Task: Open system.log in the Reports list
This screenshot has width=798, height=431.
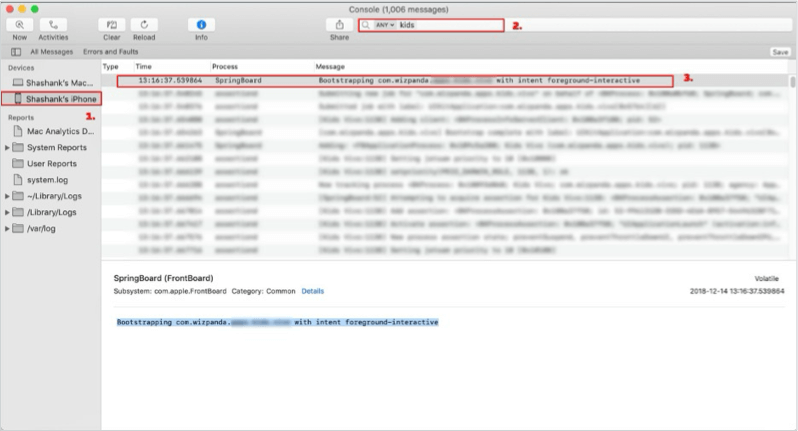Action: [x=47, y=180]
